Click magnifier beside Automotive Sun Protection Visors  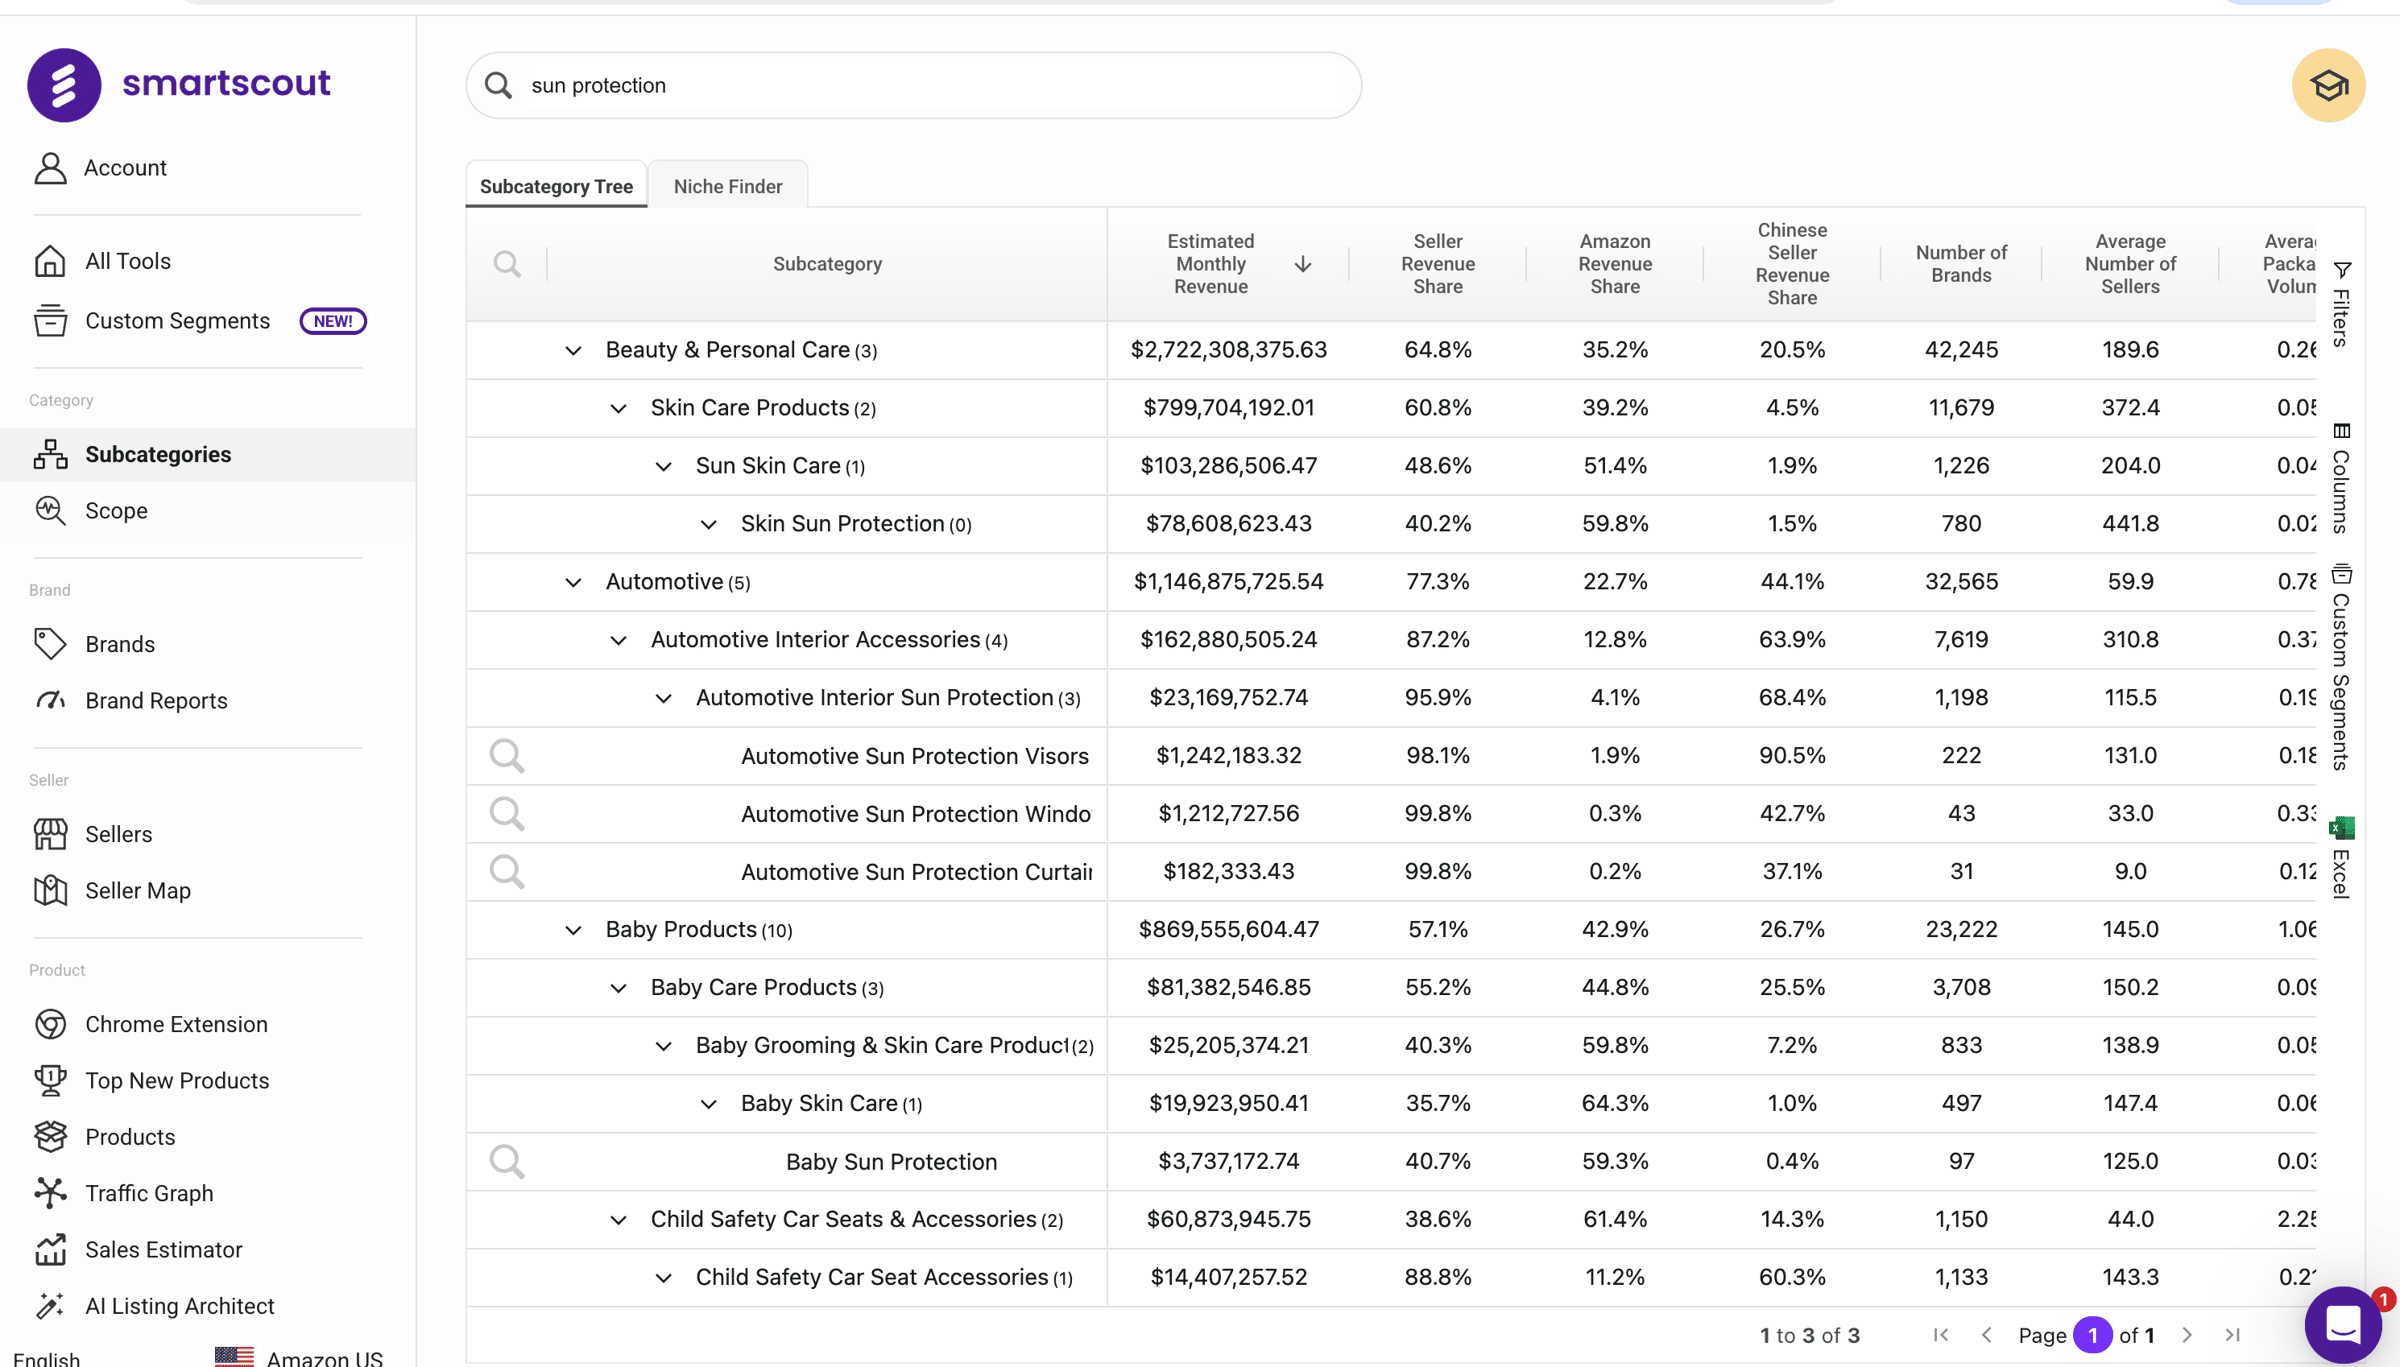[x=507, y=755]
